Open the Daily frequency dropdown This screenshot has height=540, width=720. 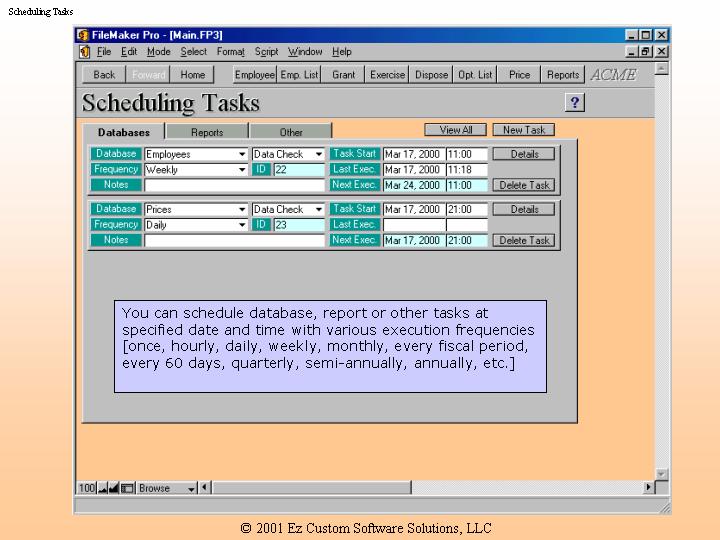(x=242, y=225)
